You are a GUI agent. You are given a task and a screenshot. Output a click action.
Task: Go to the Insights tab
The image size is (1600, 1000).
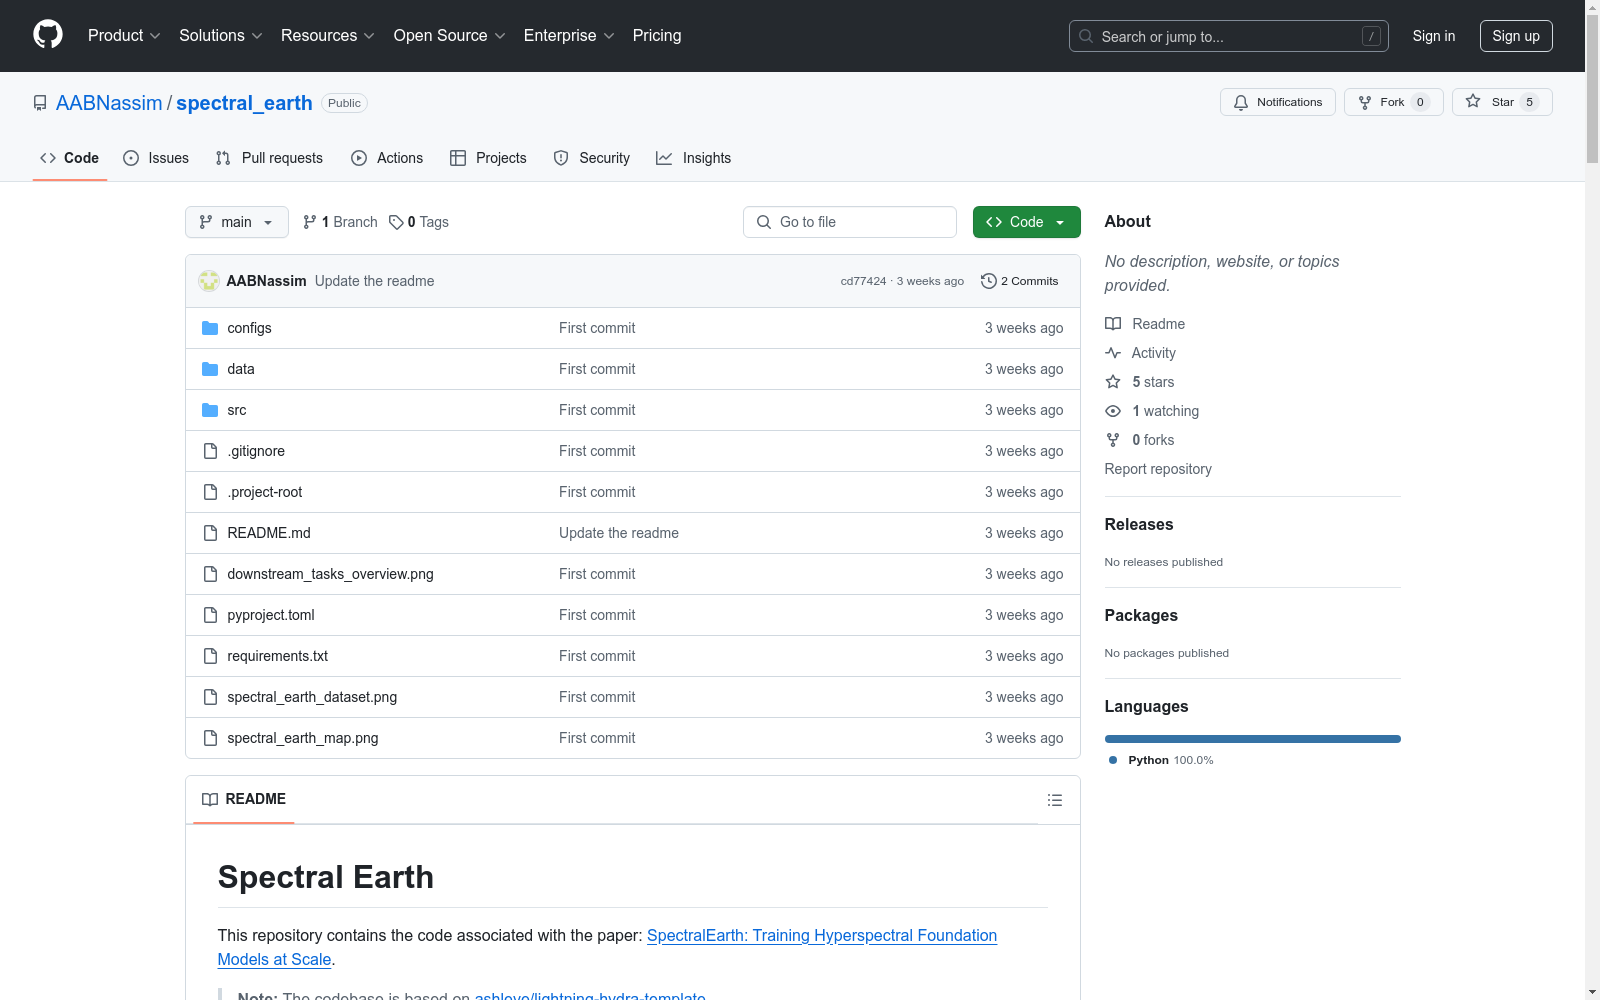click(x=693, y=158)
